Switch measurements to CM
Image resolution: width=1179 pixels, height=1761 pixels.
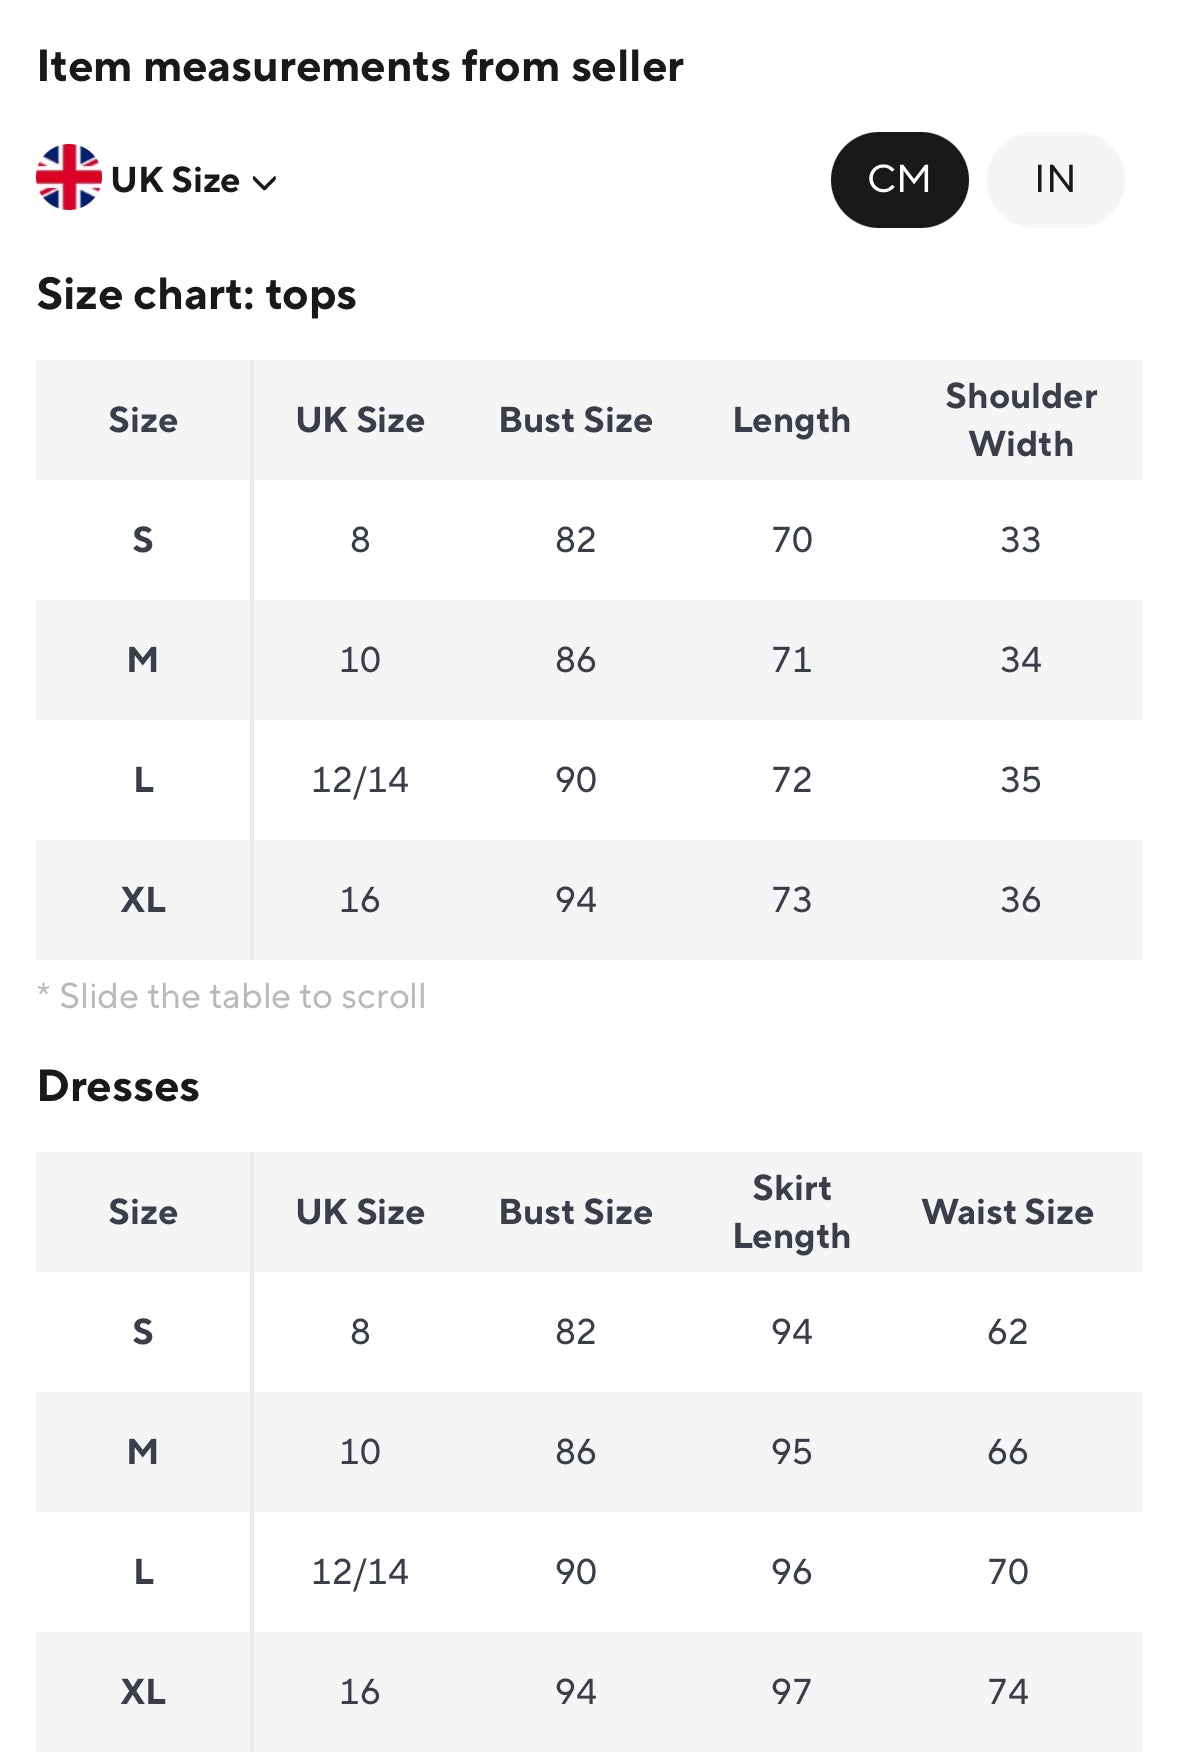click(x=899, y=180)
